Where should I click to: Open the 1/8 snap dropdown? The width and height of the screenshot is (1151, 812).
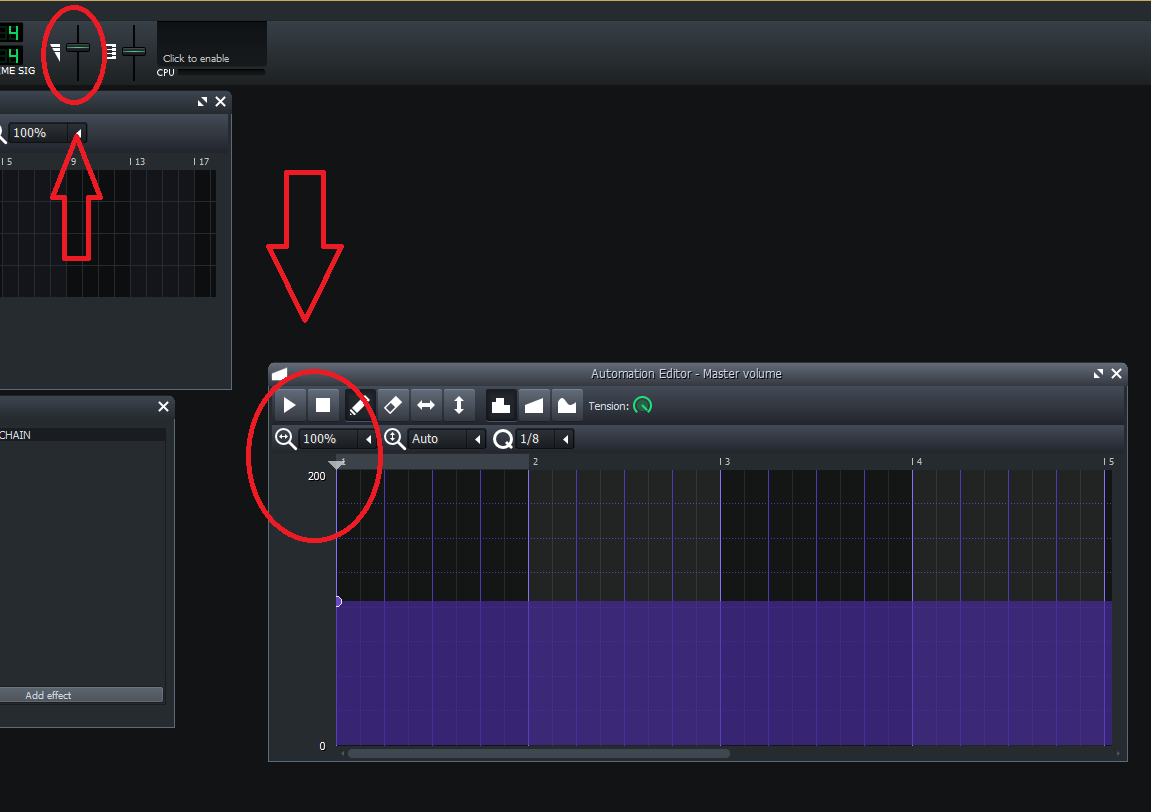tap(564, 438)
